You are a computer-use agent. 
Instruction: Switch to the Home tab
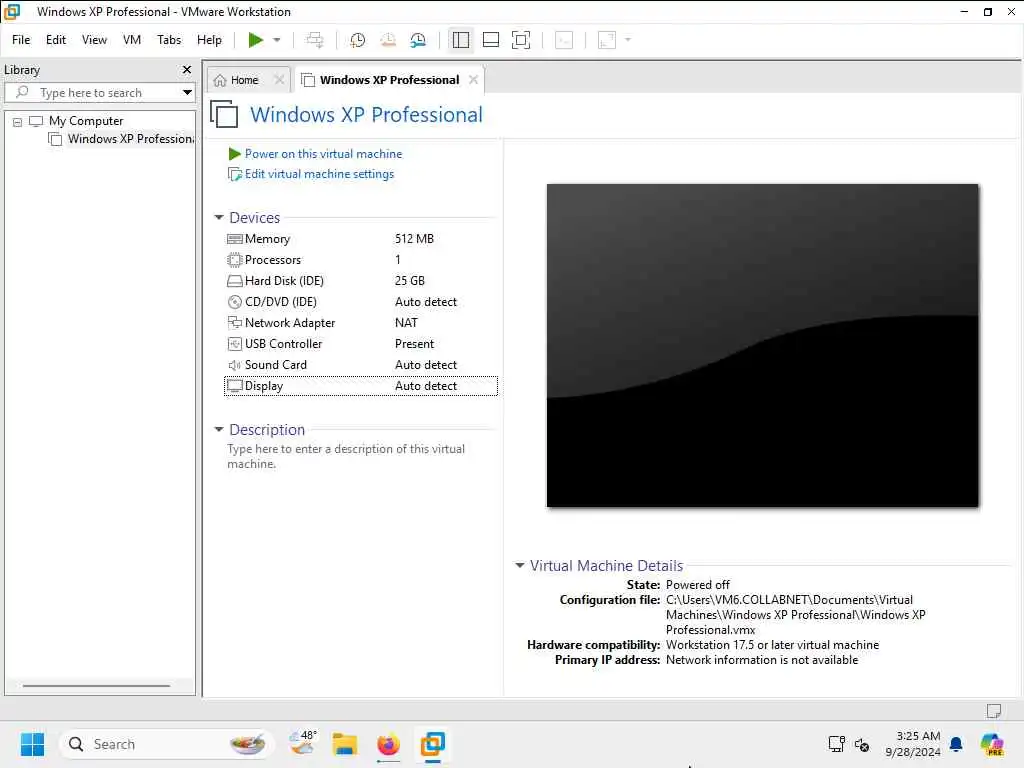tap(244, 80)
